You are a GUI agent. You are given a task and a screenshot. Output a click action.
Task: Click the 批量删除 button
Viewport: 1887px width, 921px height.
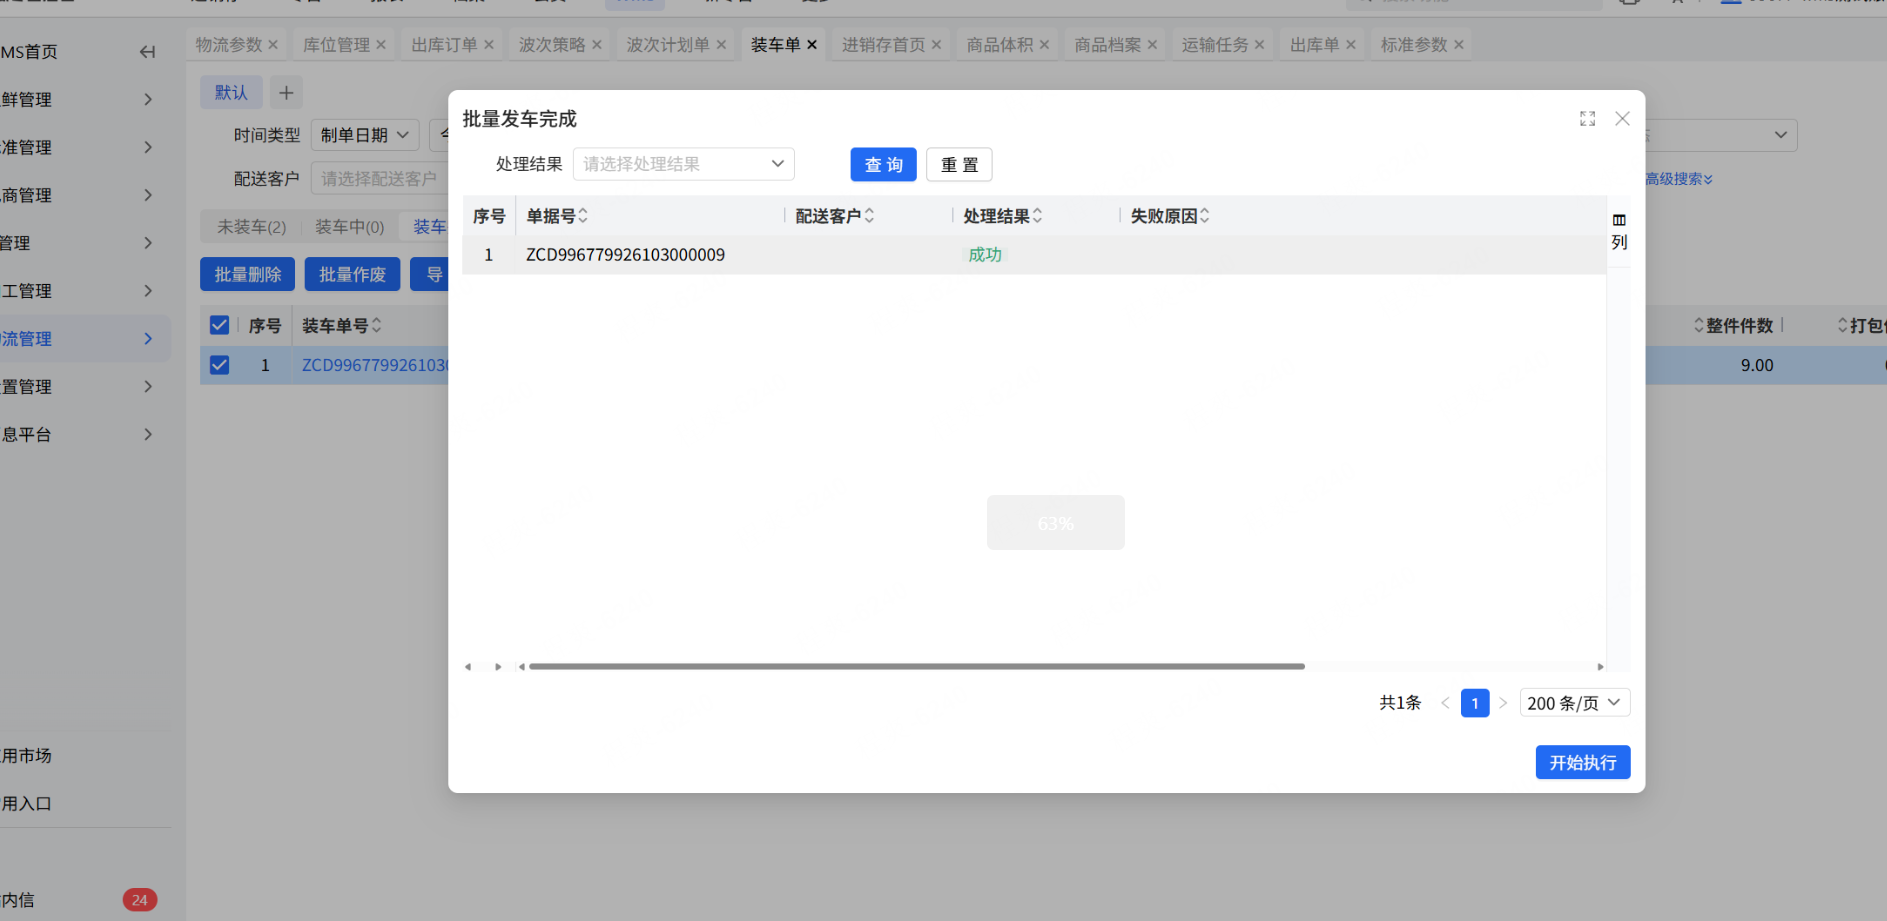[248, 275]
